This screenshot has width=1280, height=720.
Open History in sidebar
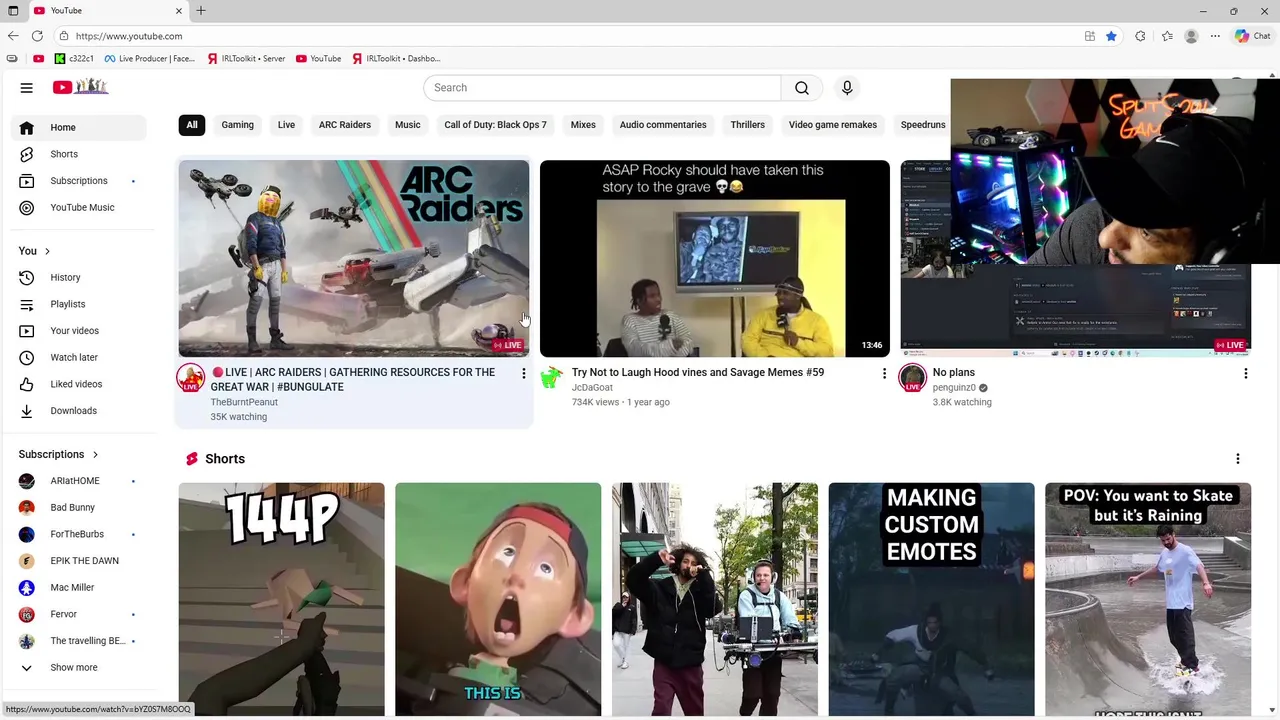[x=79, y=277]
